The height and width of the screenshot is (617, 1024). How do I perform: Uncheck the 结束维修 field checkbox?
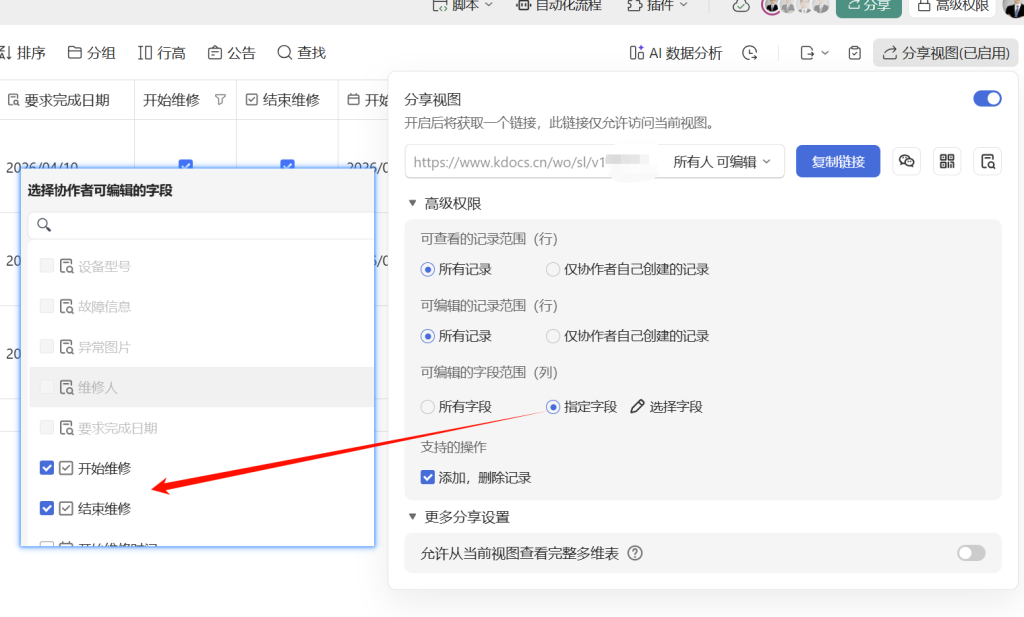pos(46,509)
